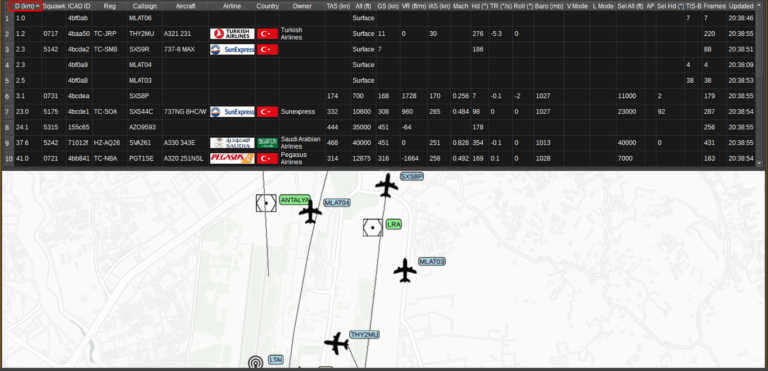Sort table by ICAO ID column header

click(79, 6)
